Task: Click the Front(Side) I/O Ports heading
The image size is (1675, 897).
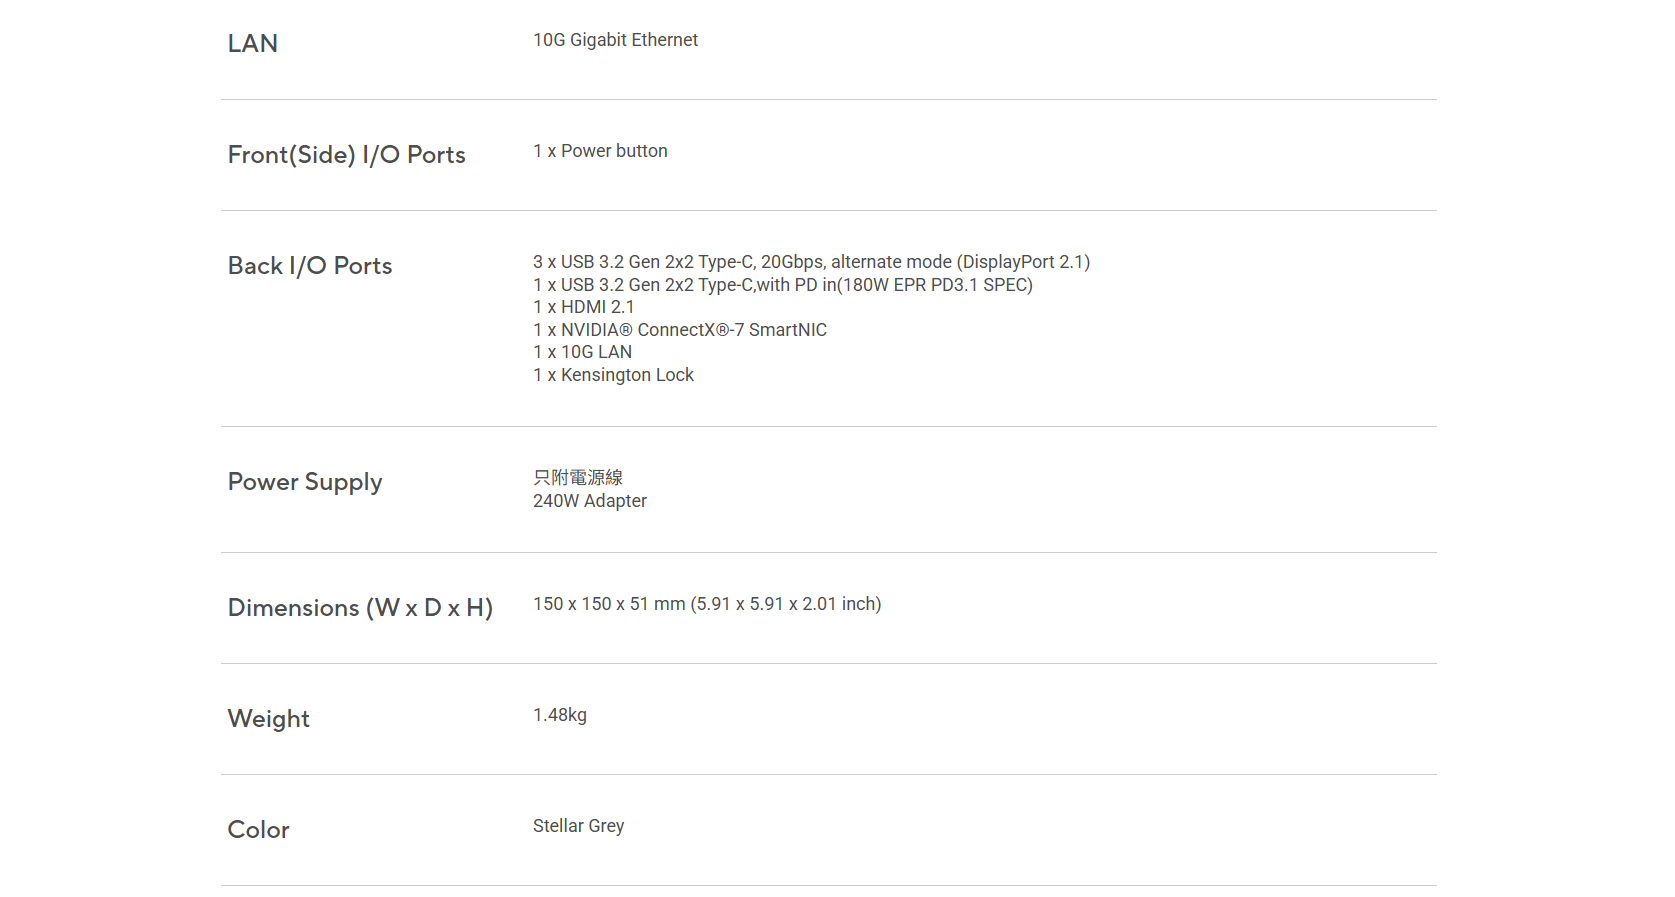Action: (346, 155)
